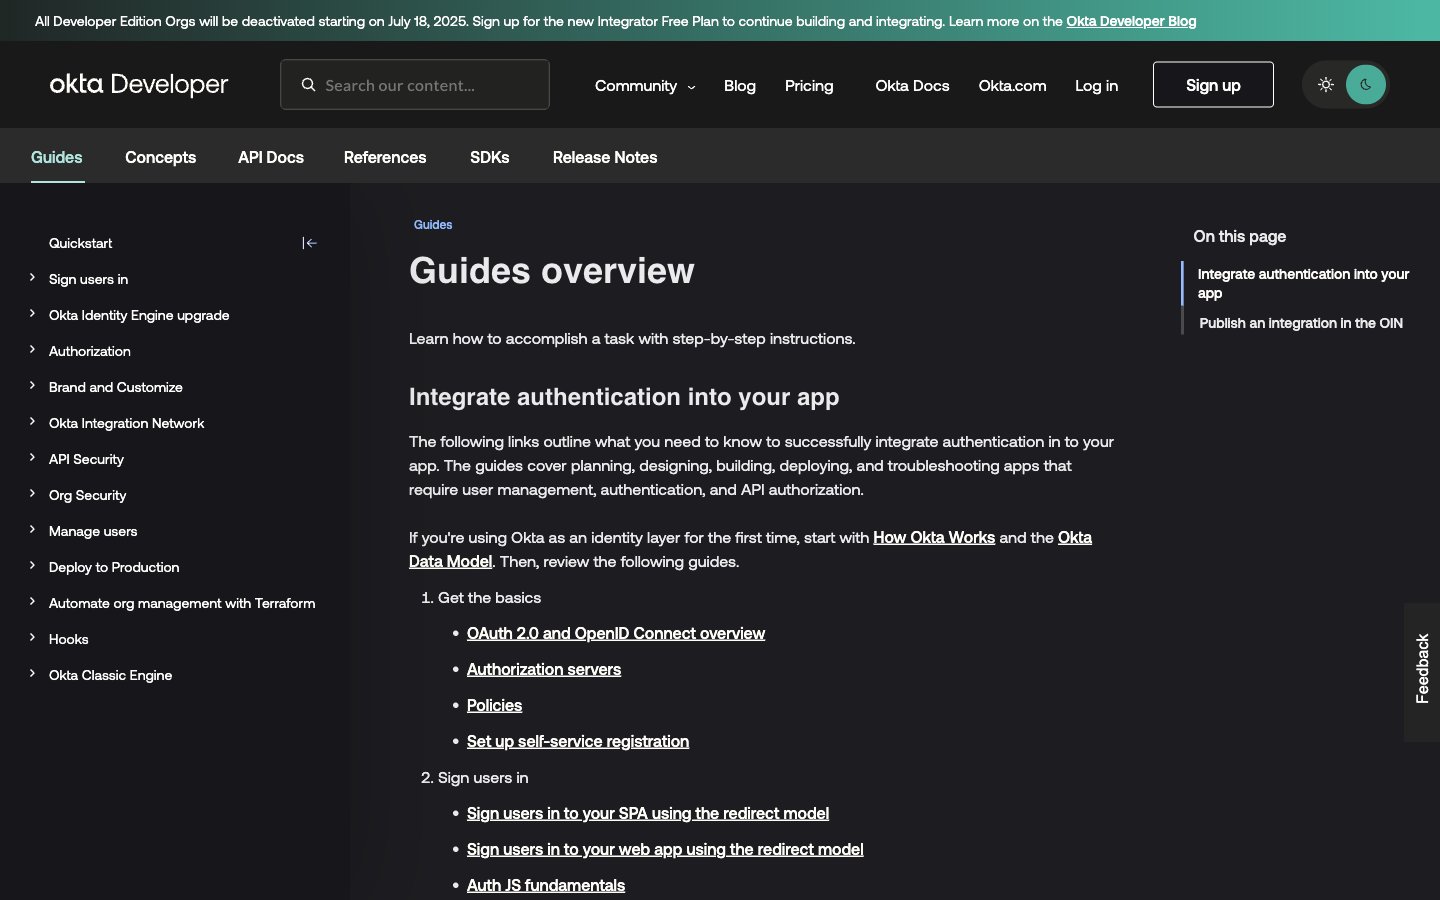Open Sign users in sidebar item

[89, 279]
